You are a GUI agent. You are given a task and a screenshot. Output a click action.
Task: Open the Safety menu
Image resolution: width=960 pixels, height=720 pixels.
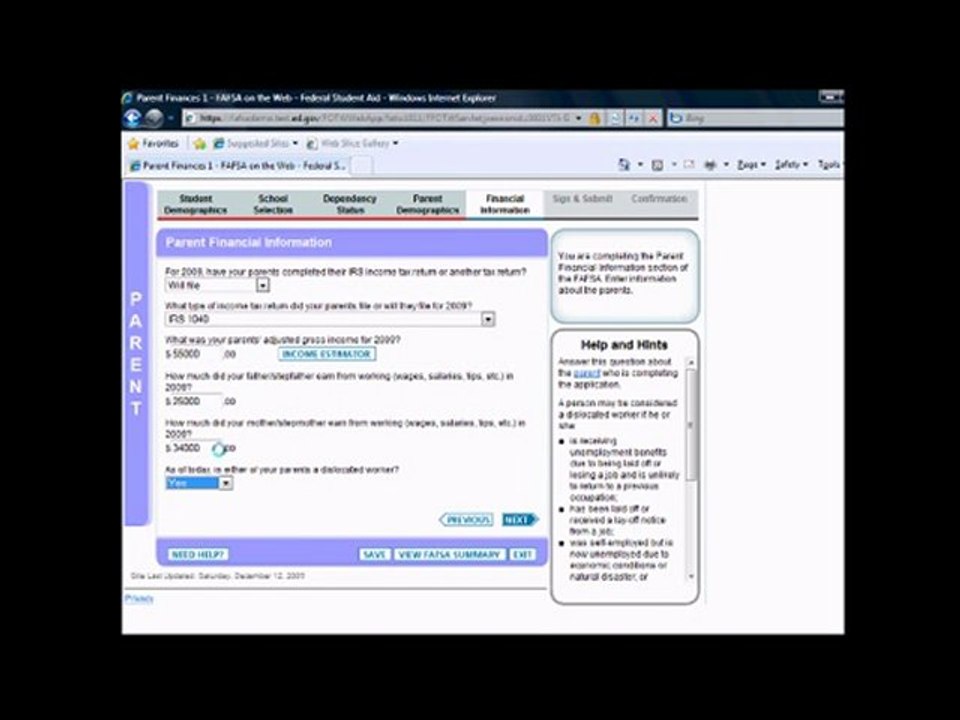pos(791,164)
